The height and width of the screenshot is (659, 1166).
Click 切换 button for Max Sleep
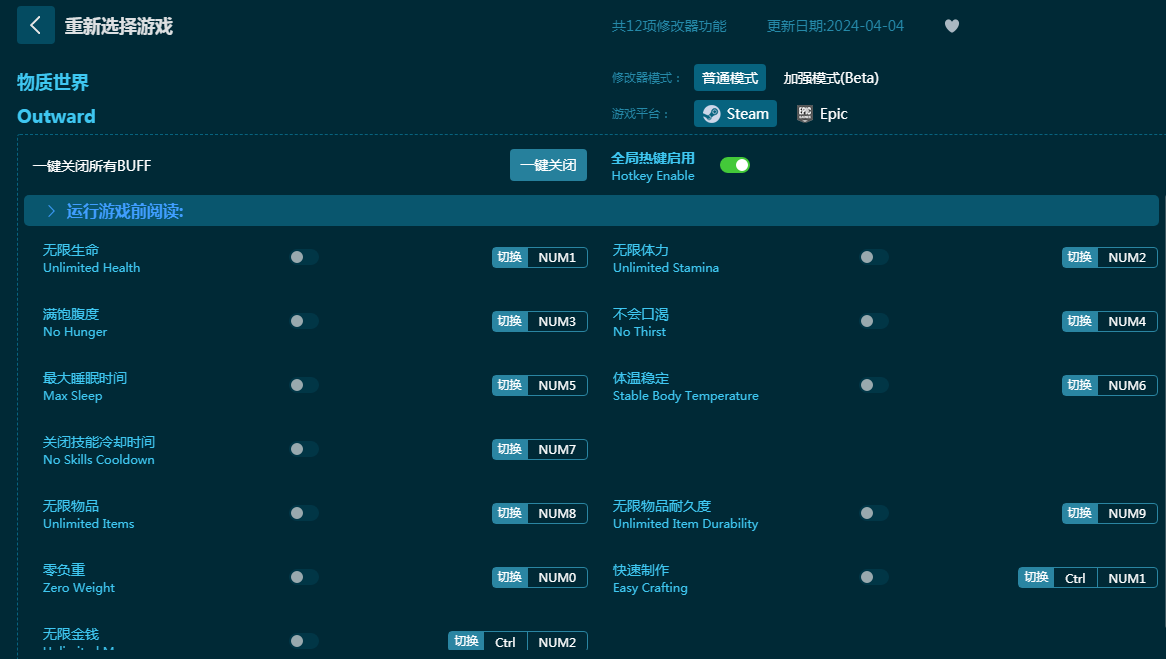click(x=509, y=385)
